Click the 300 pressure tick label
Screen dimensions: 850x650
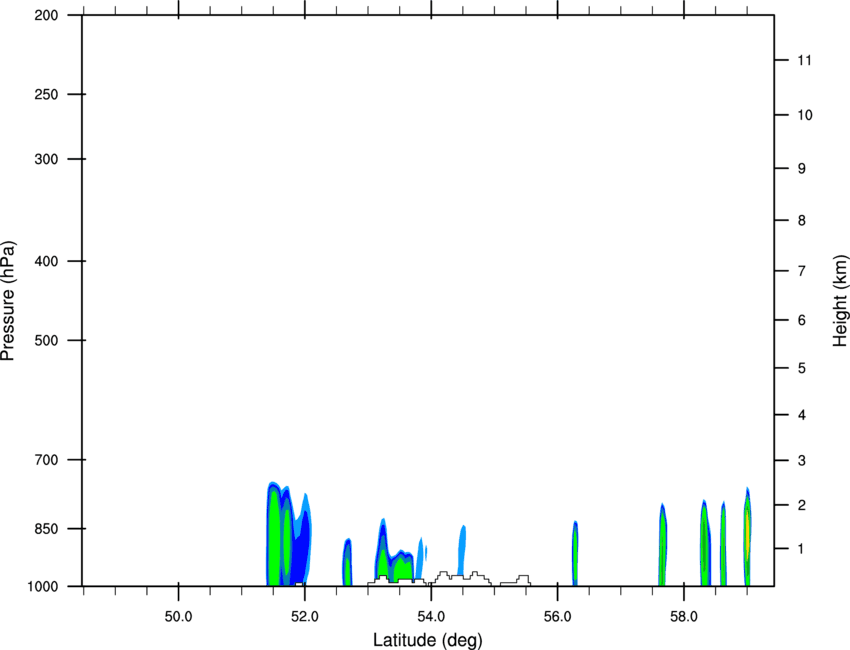46,159
